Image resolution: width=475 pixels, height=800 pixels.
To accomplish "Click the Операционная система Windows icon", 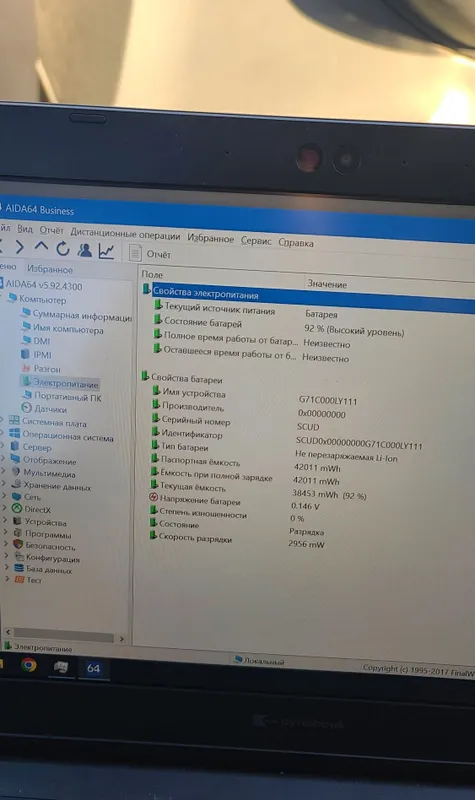I will point(14,433).
